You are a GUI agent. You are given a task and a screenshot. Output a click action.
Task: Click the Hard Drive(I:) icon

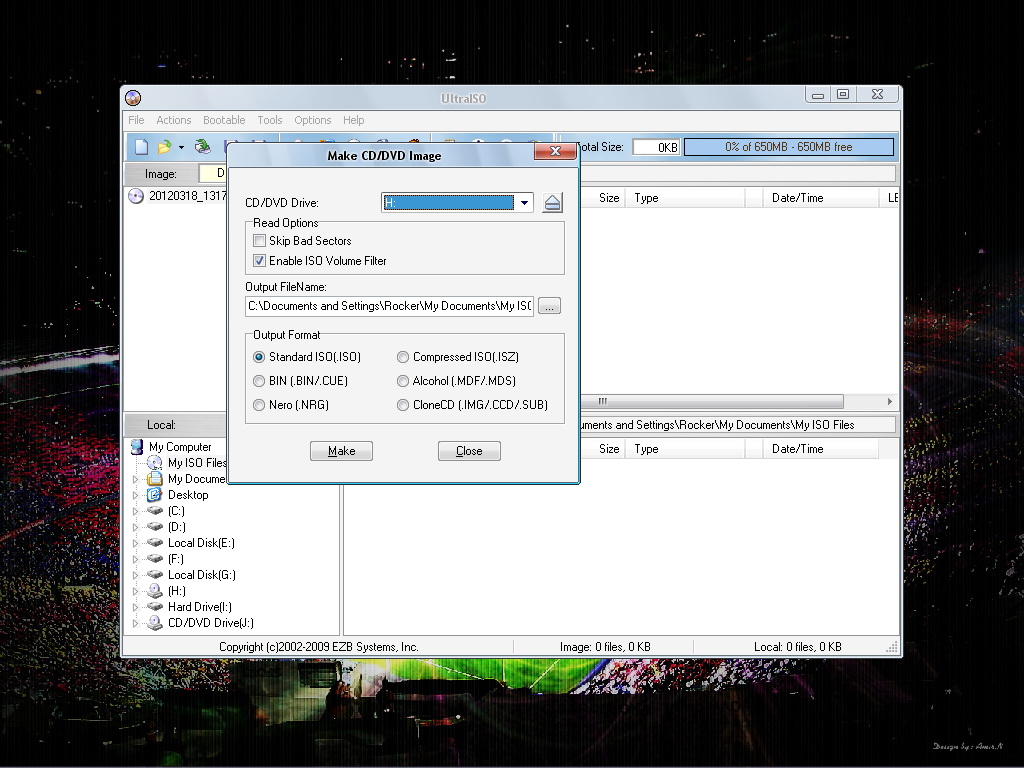click(x=155, y=607)
